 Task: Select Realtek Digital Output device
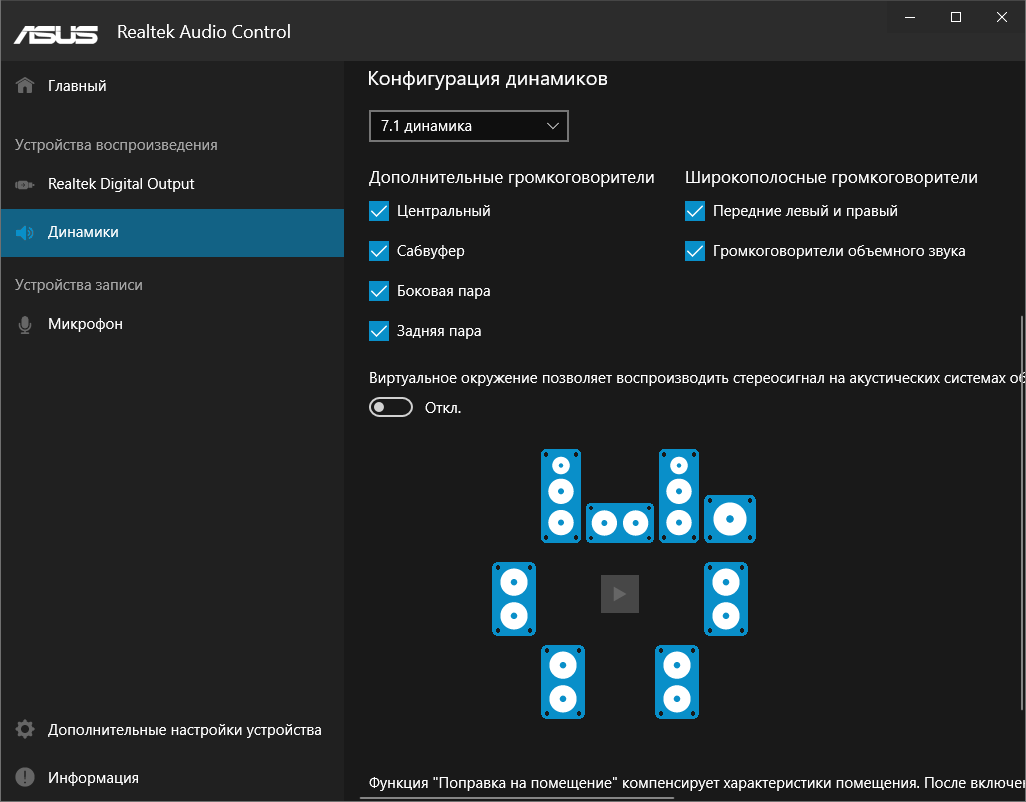(121, 184)
